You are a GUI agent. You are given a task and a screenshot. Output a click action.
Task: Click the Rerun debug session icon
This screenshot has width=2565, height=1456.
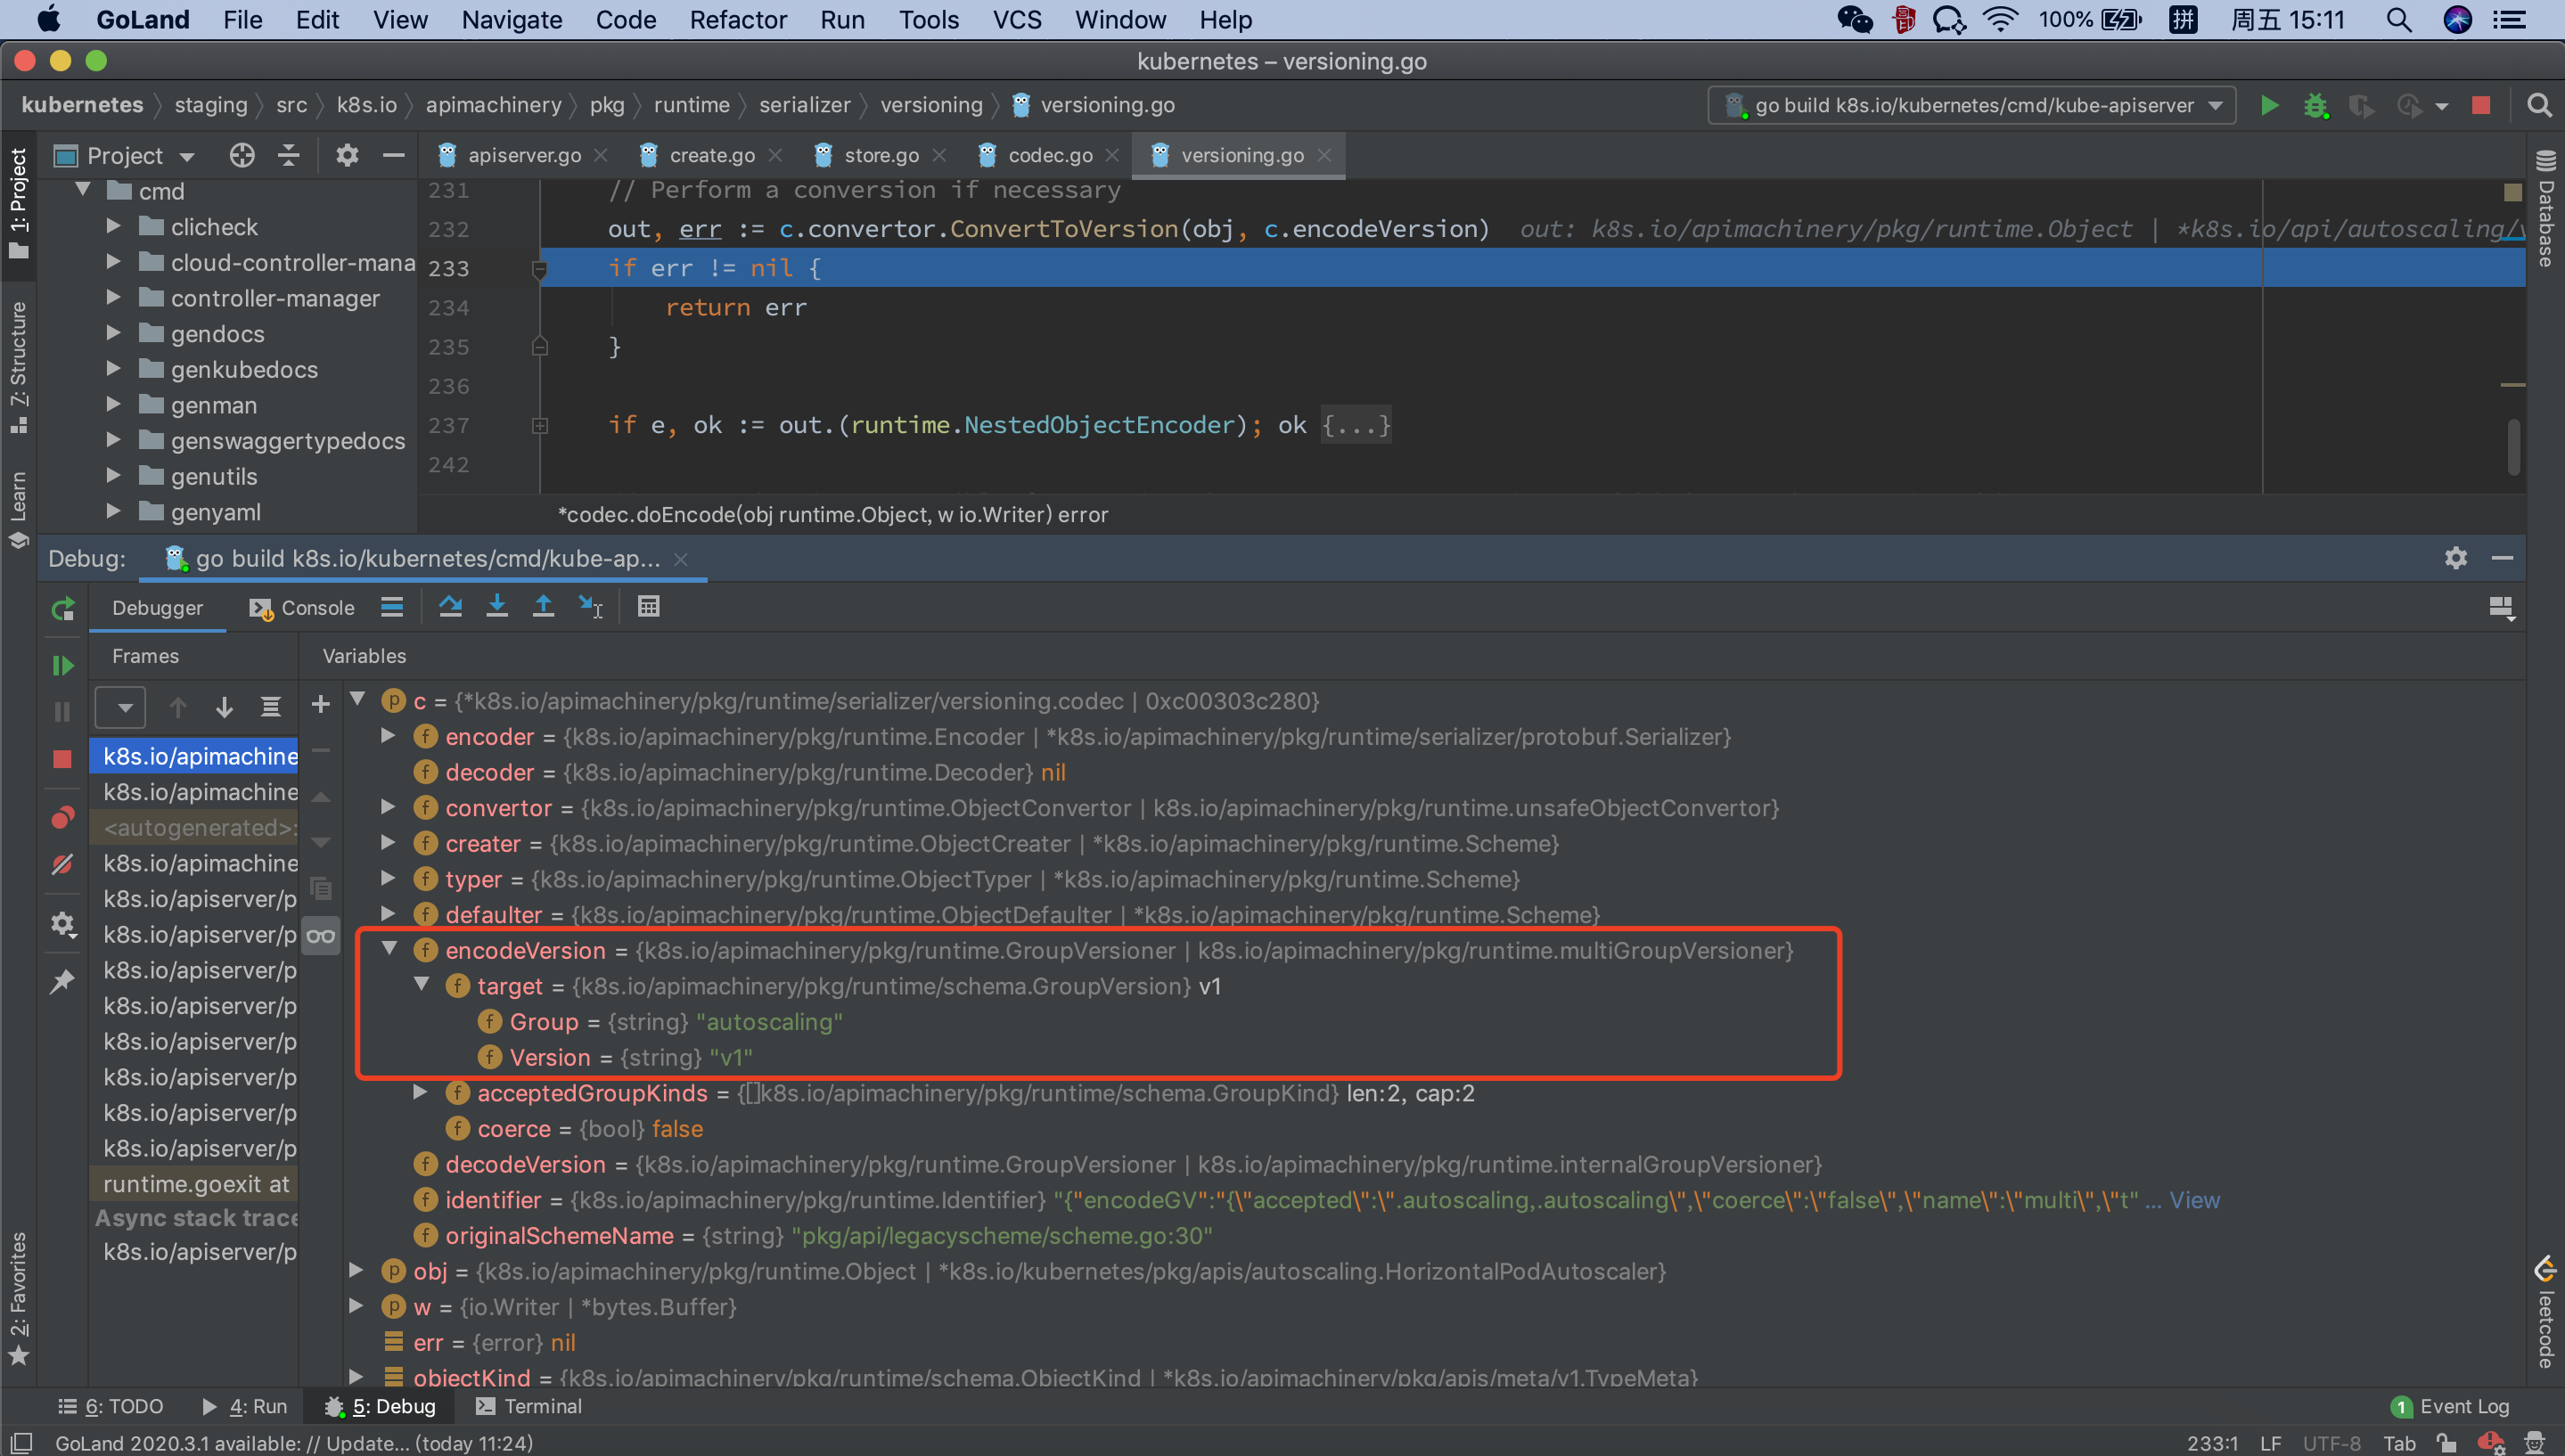[63, 608]
